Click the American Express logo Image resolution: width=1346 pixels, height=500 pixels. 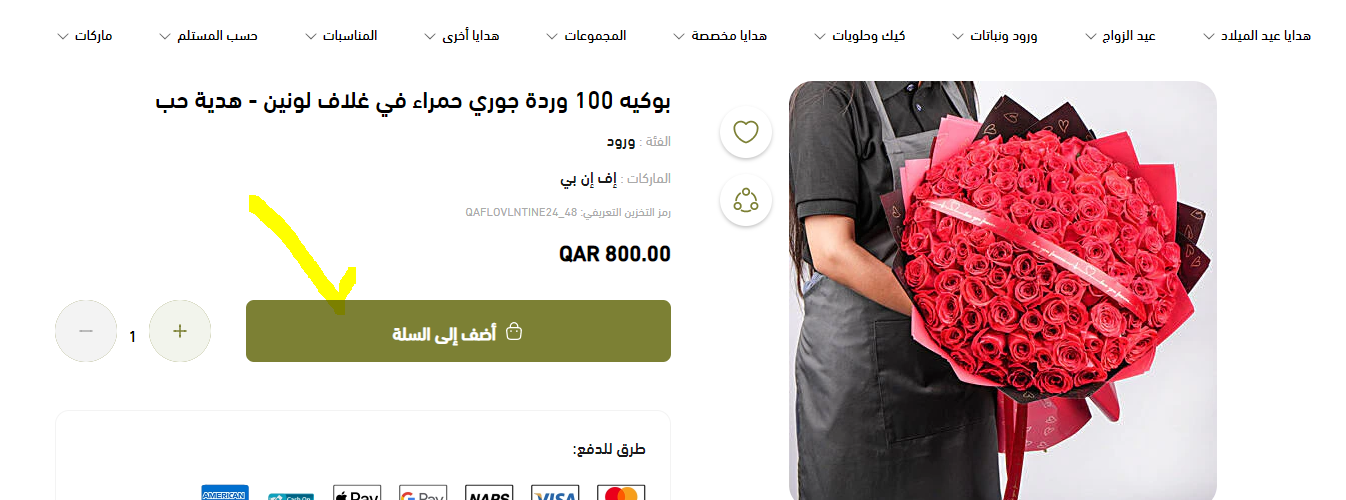(x=225, y=494)
